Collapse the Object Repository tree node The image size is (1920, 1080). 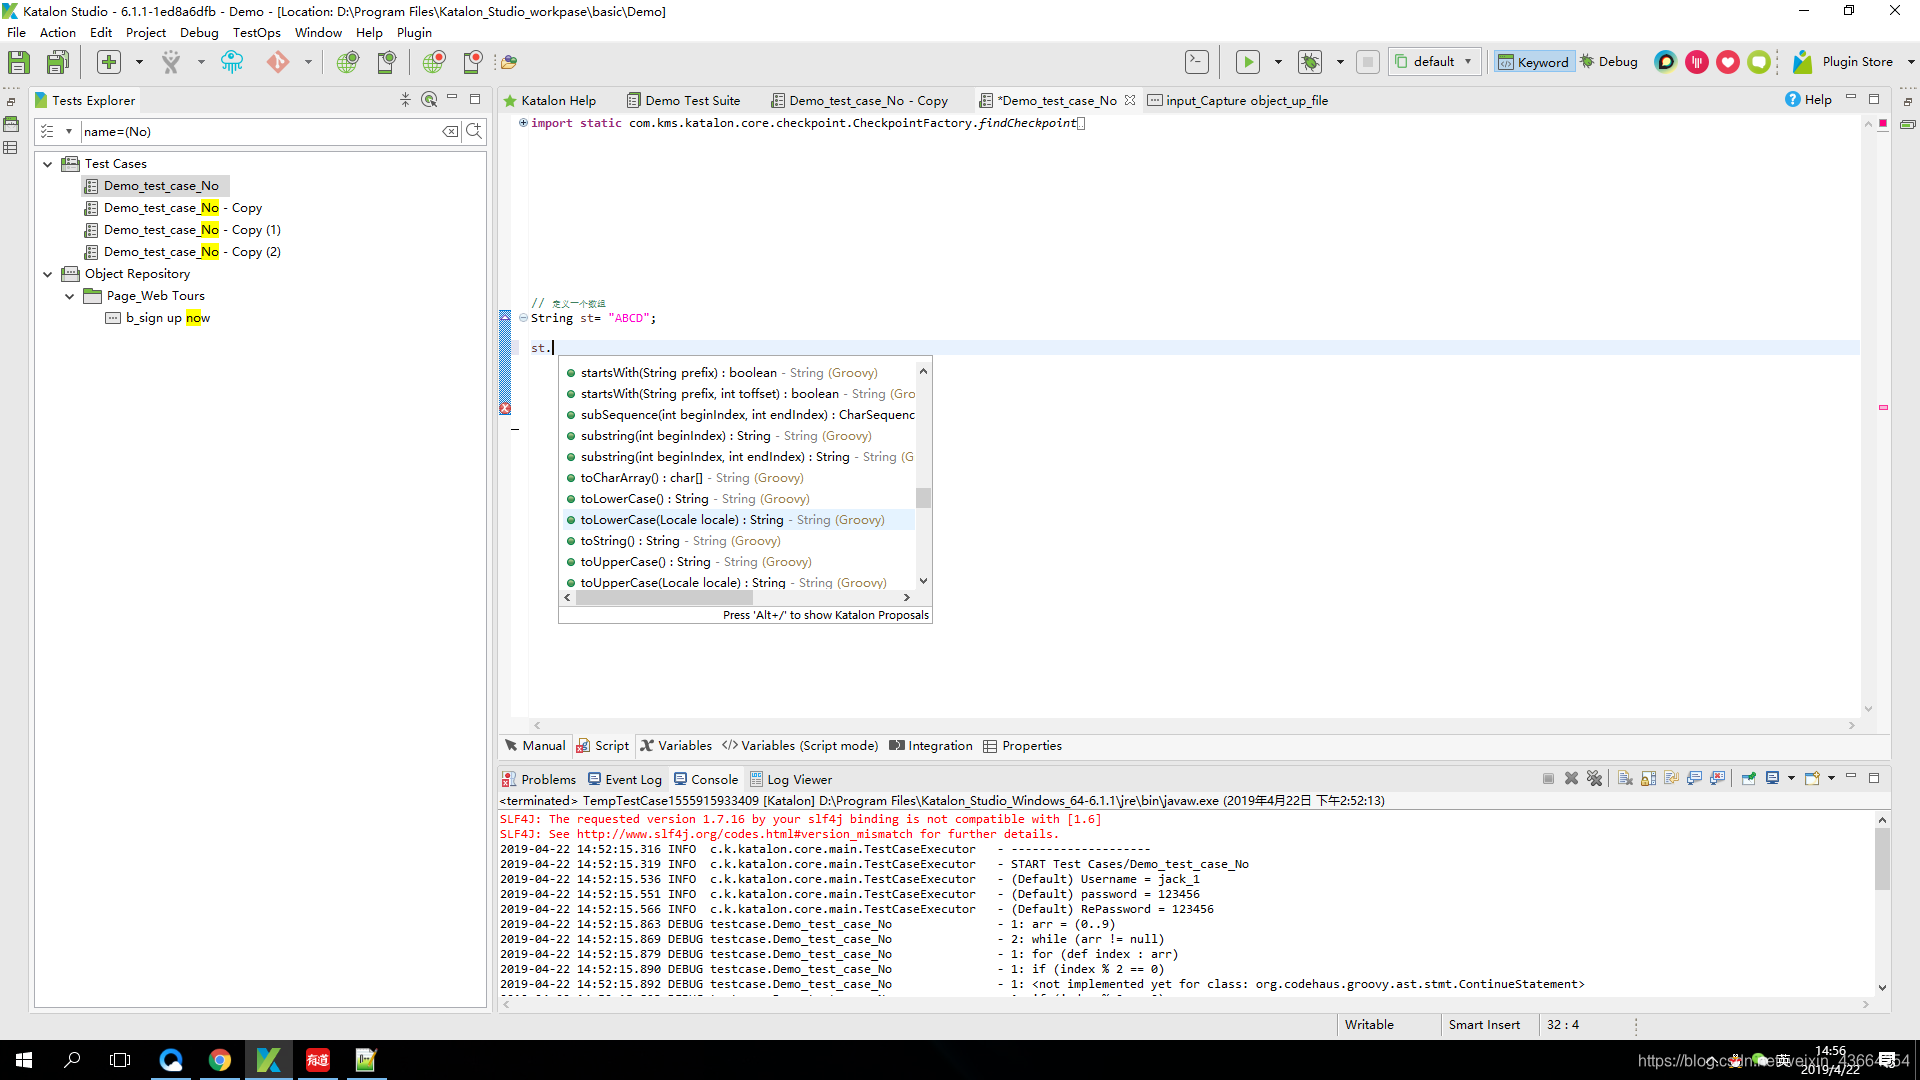click(x=48, y=274)
